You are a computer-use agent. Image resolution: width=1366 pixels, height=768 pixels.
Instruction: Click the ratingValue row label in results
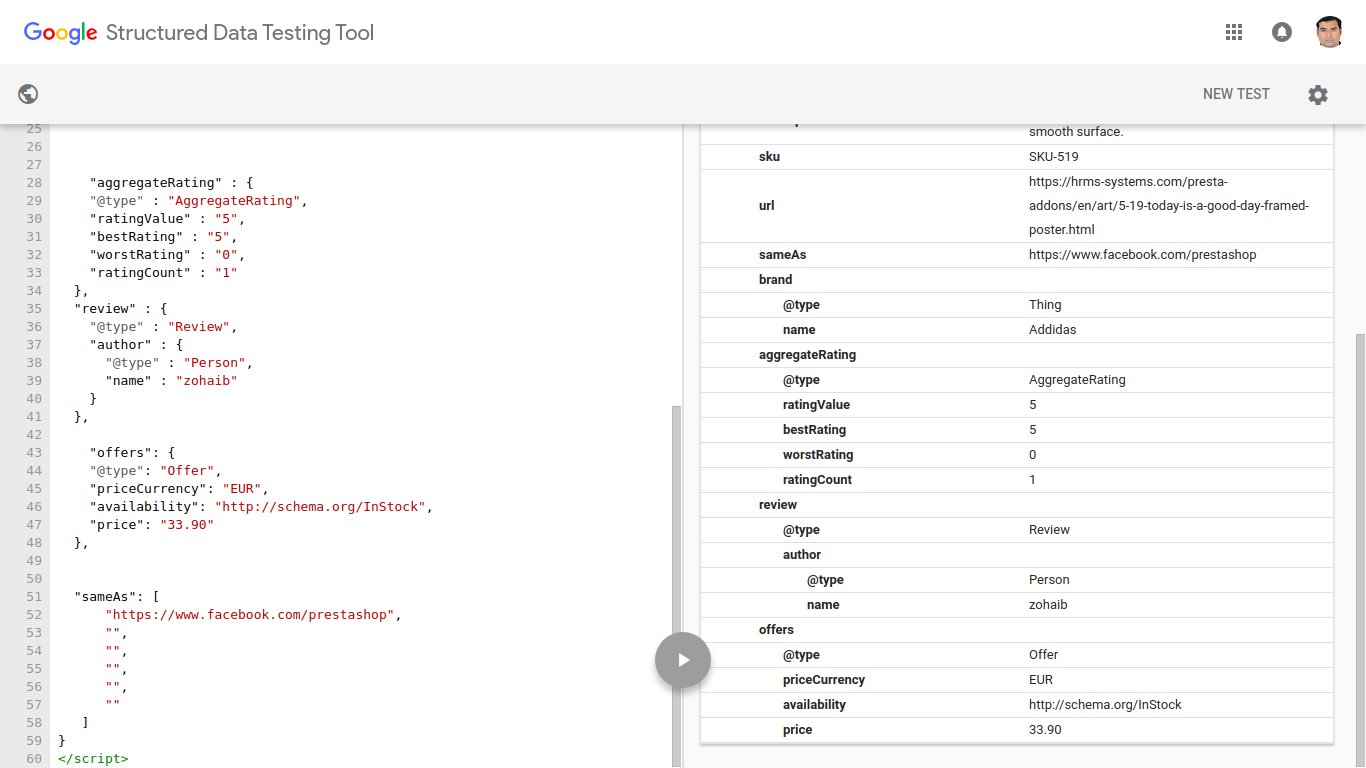click(816, 405)
